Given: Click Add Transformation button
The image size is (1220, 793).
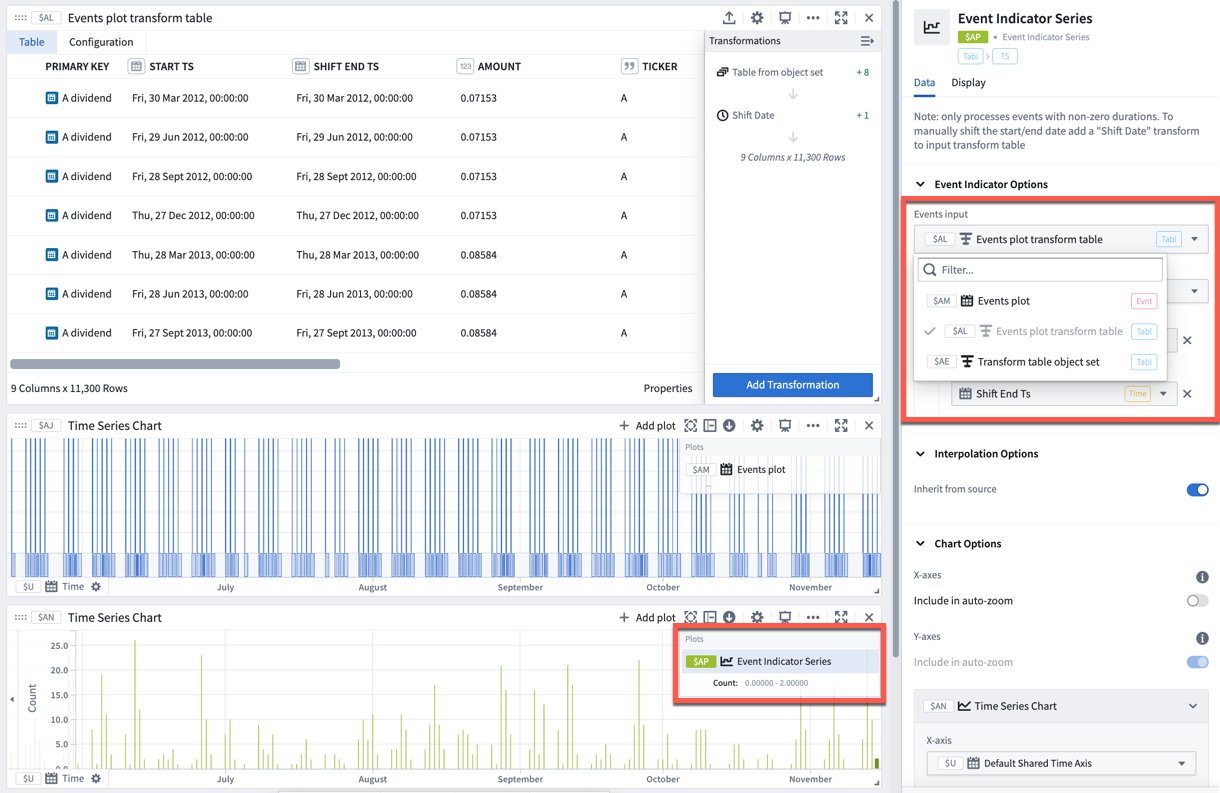Looking at the screenshot, I should [793, 385].
